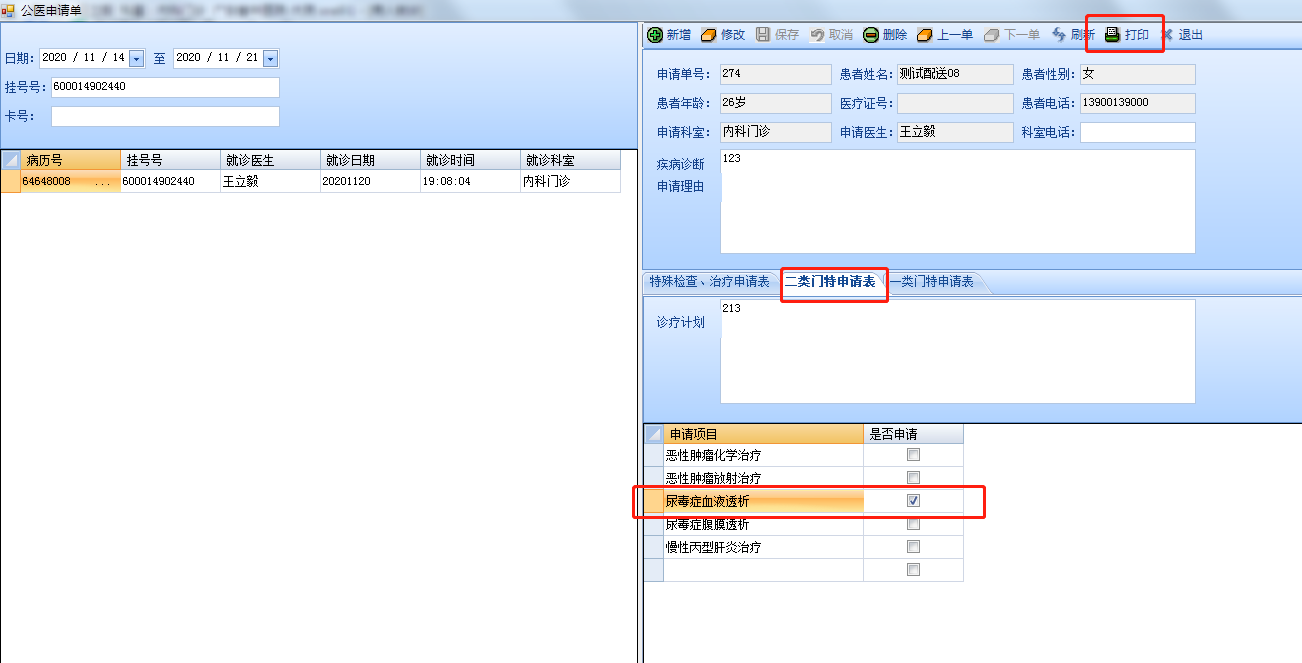This screenshot has width=1302, height=663.
Task: Switch to 二类门特申请表 tab
Action: tap(830, 282)
